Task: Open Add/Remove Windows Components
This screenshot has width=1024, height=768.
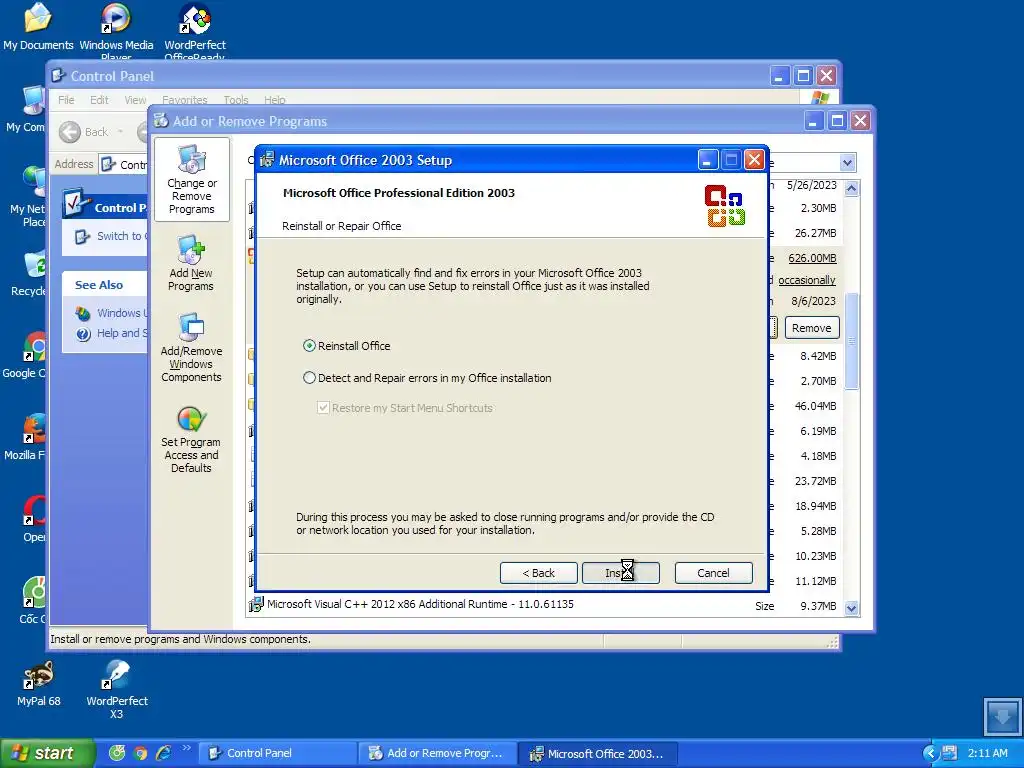Action: click(x=191, y=347)
